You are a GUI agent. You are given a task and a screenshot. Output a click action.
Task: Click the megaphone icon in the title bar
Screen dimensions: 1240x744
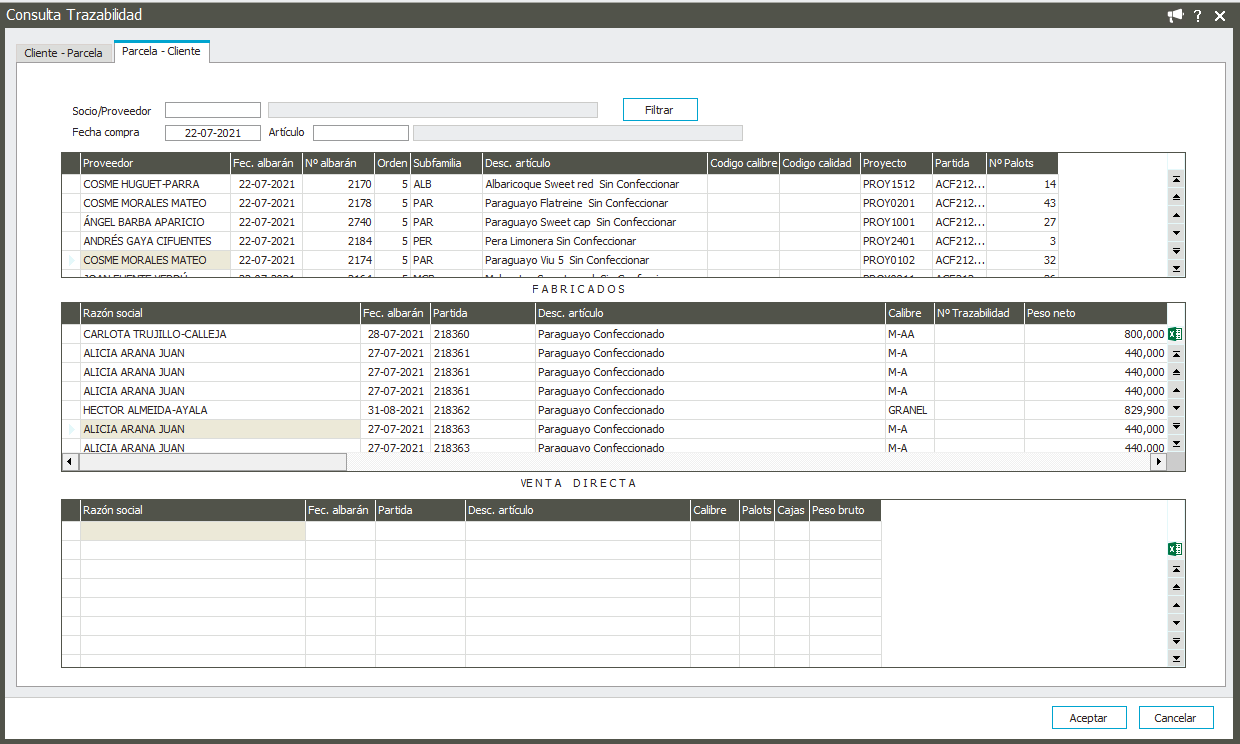pos(1175,15)
